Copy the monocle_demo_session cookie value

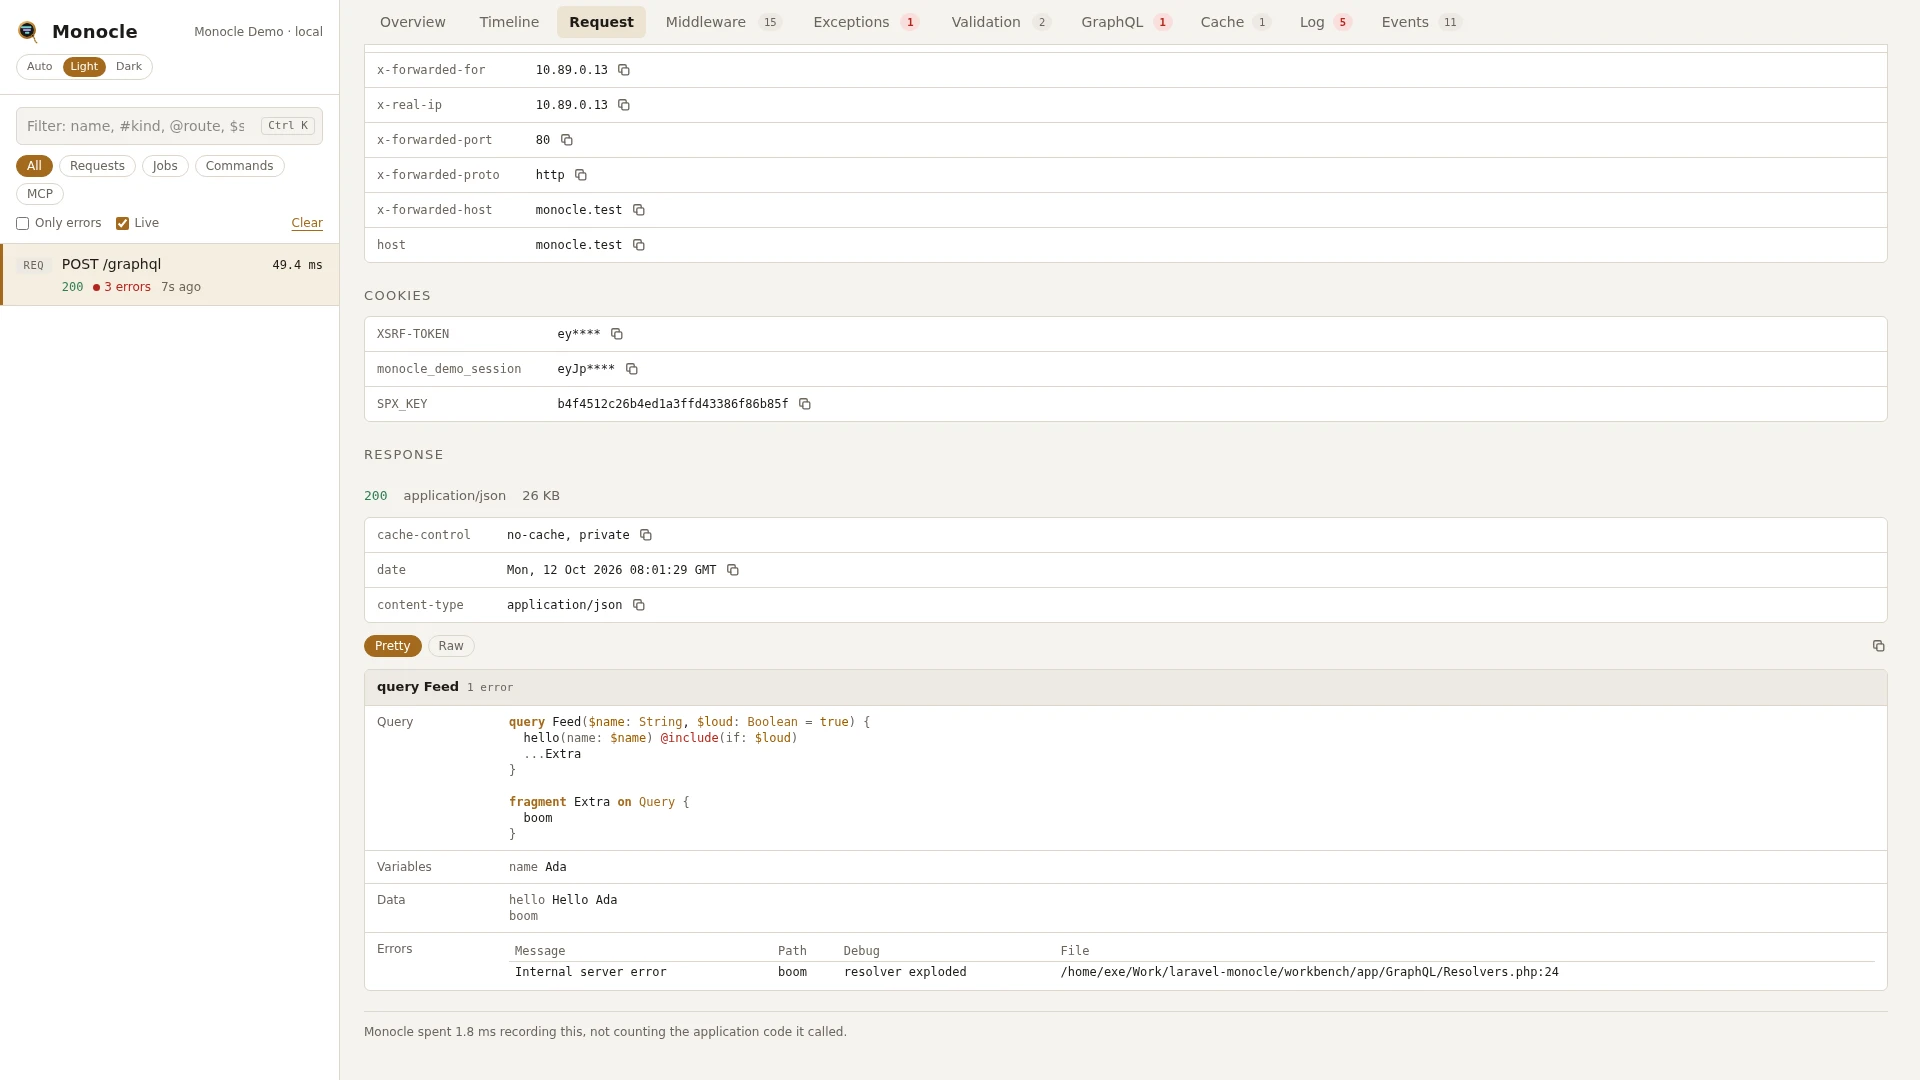tap(632, 369)
